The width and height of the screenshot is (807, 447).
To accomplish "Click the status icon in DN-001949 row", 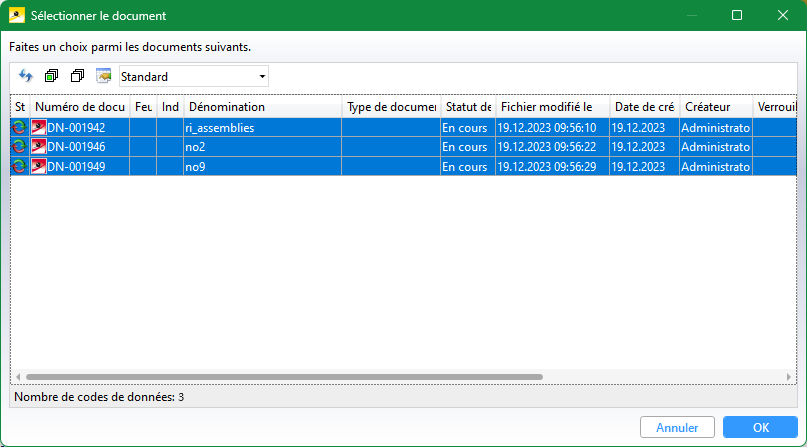I will [19, 165].
